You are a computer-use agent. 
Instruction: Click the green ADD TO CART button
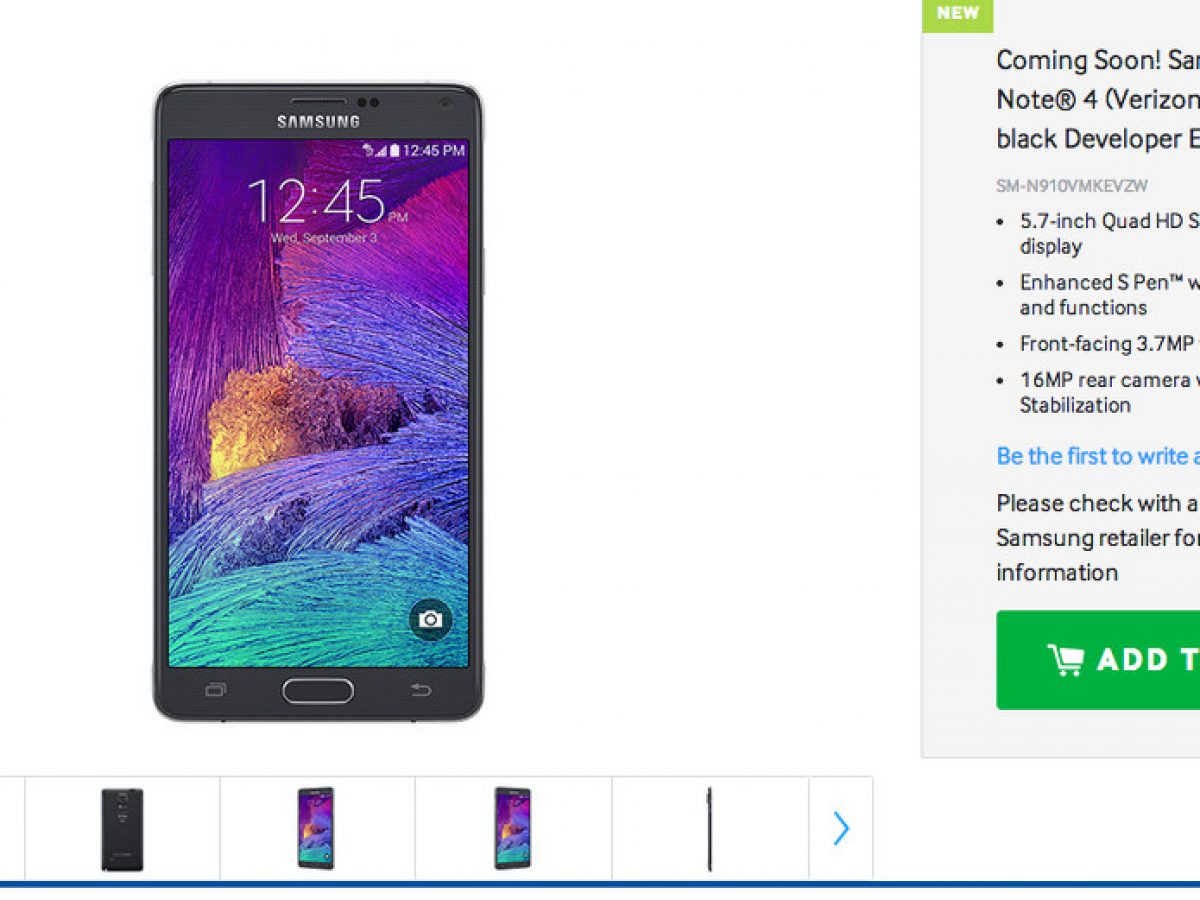click(1098, 660)
